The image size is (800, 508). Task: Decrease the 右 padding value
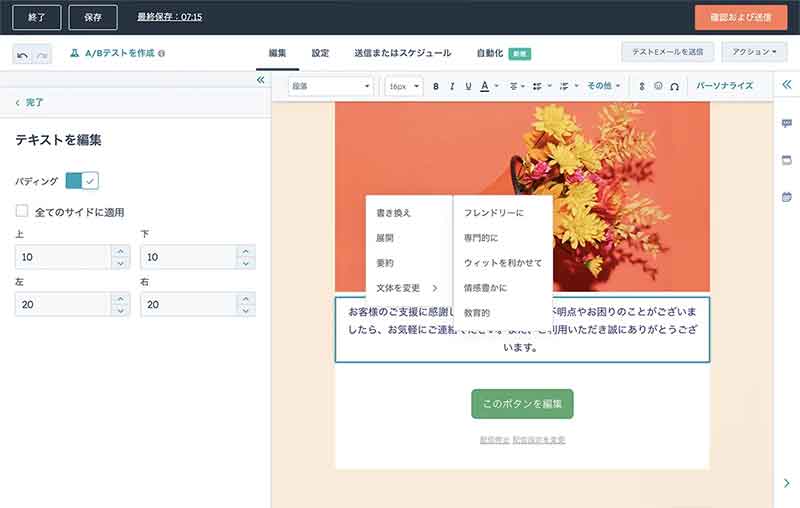click(x=246, y=311)
